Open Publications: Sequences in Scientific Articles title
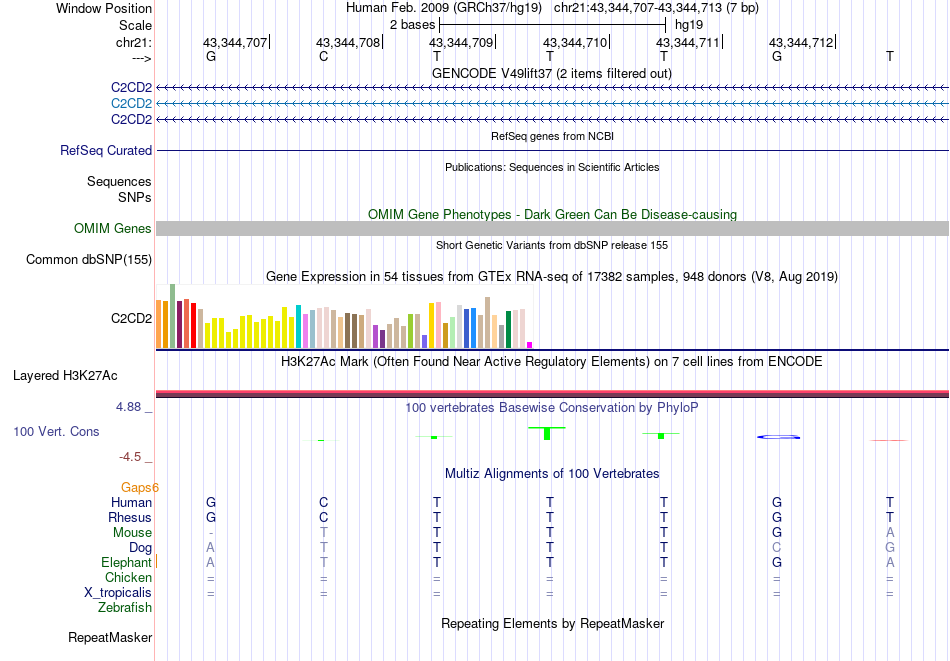The height and width of the screenshot is (661, 950). [x=552, y=167]
